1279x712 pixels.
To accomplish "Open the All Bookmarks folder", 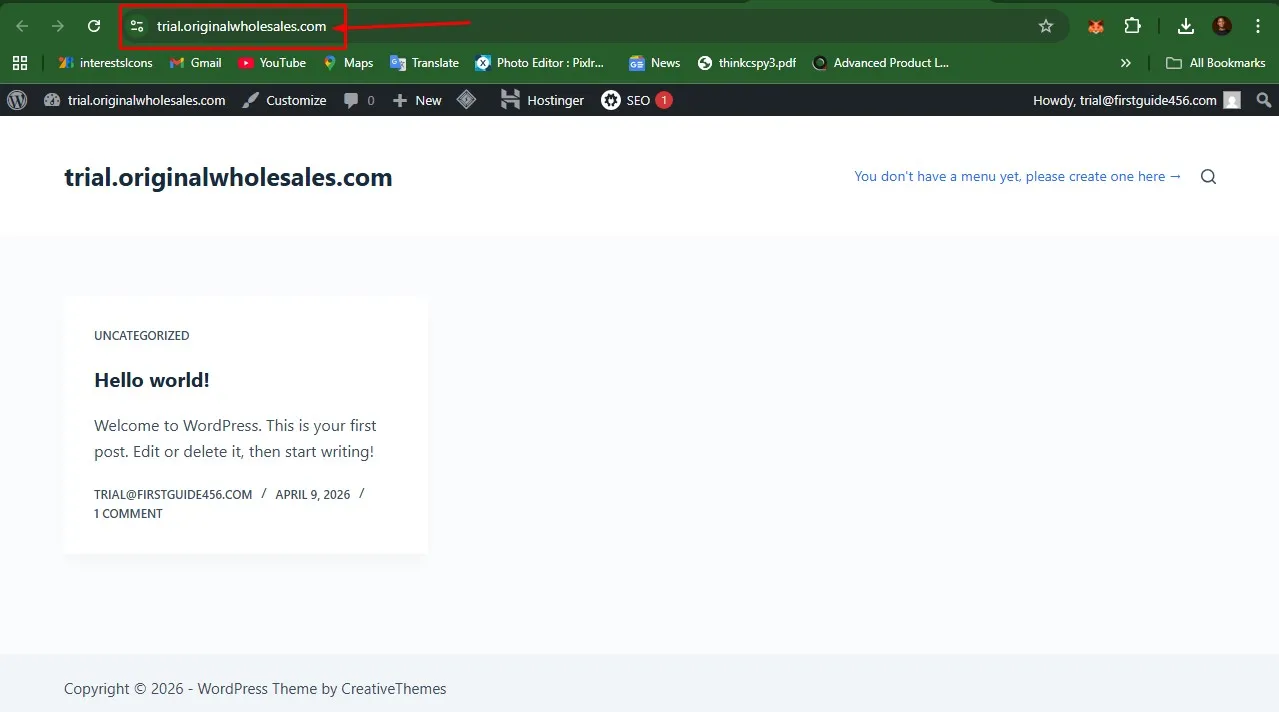I will click(1216, 63).
